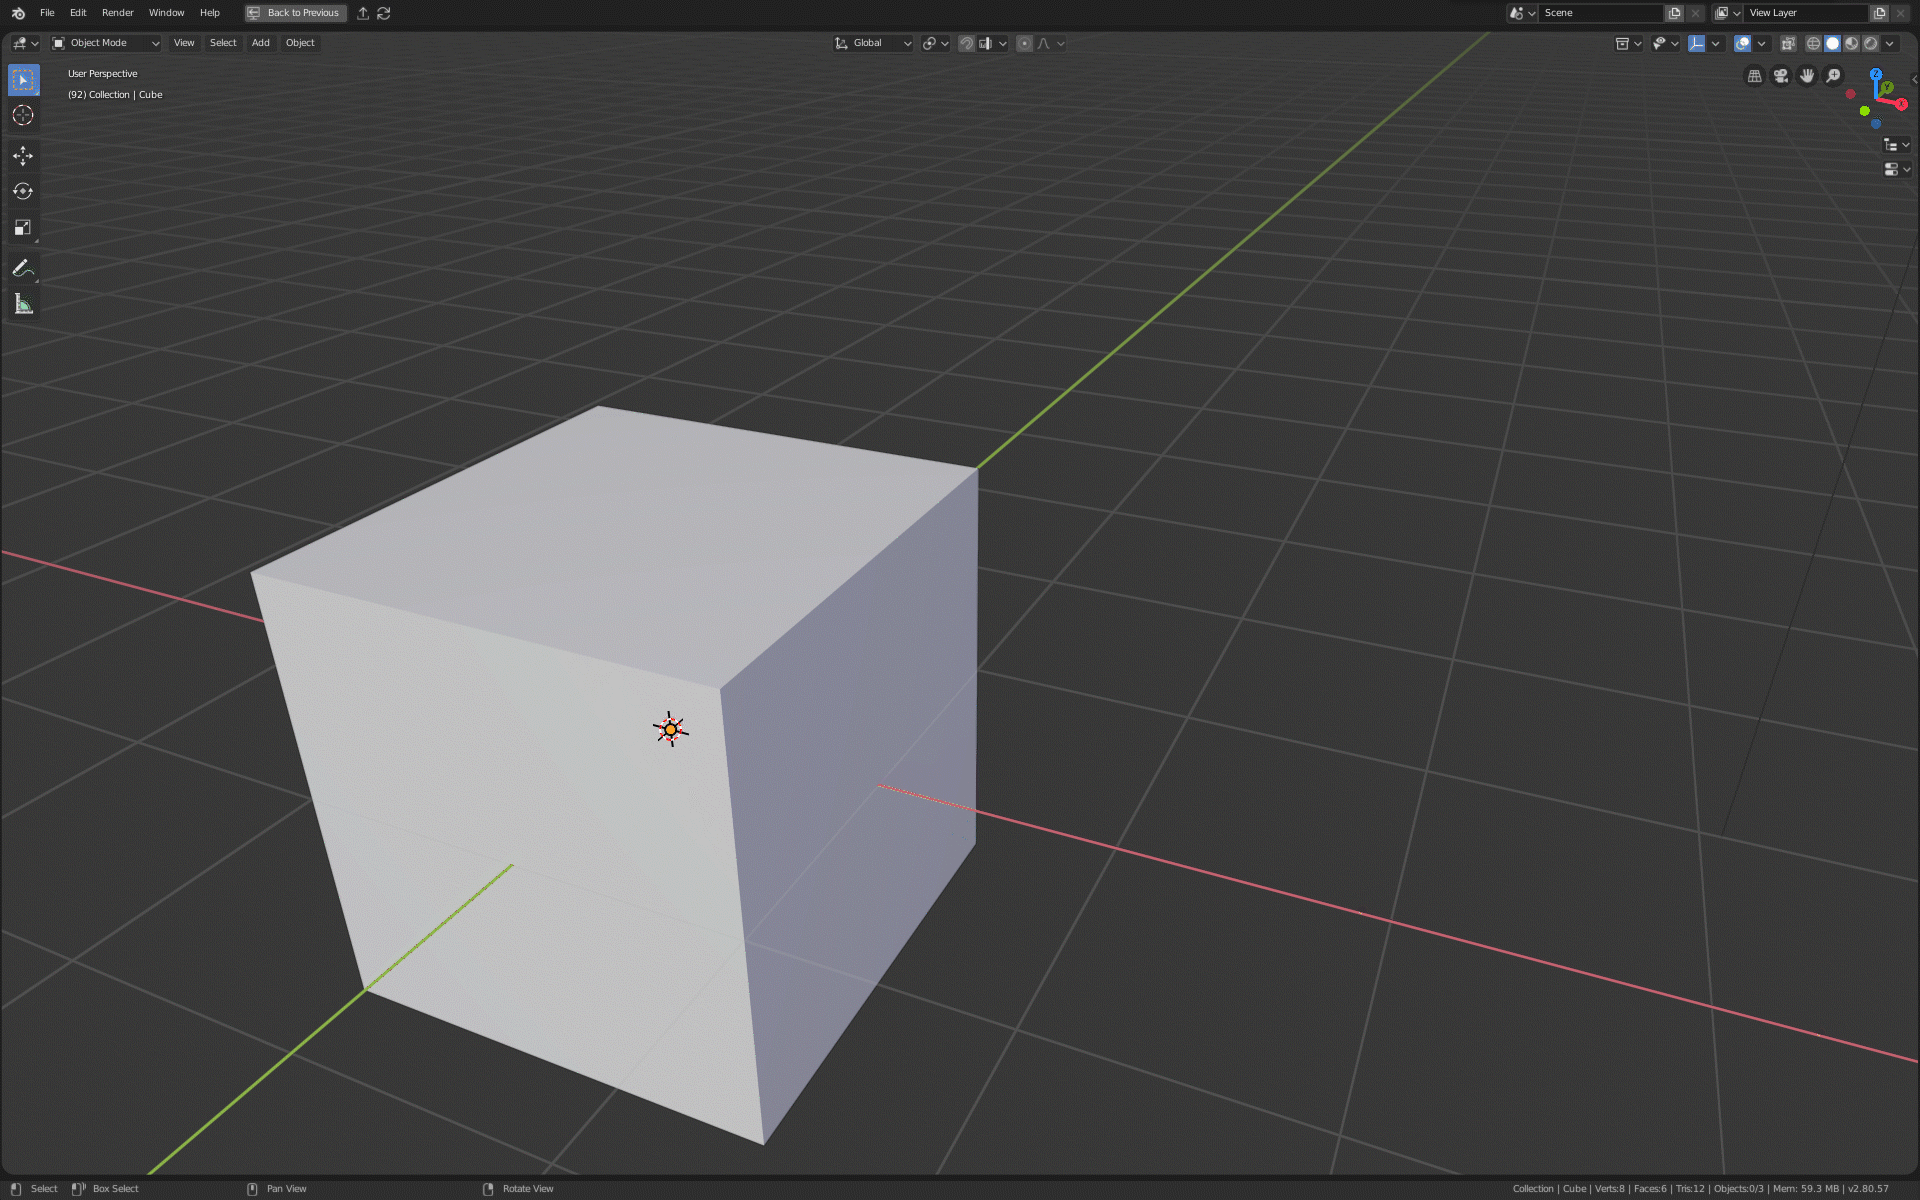Open Global transform orientation dropdown
Image resolution: width=1920 pixels, height=1200 pixels.
tap(873, 43)
